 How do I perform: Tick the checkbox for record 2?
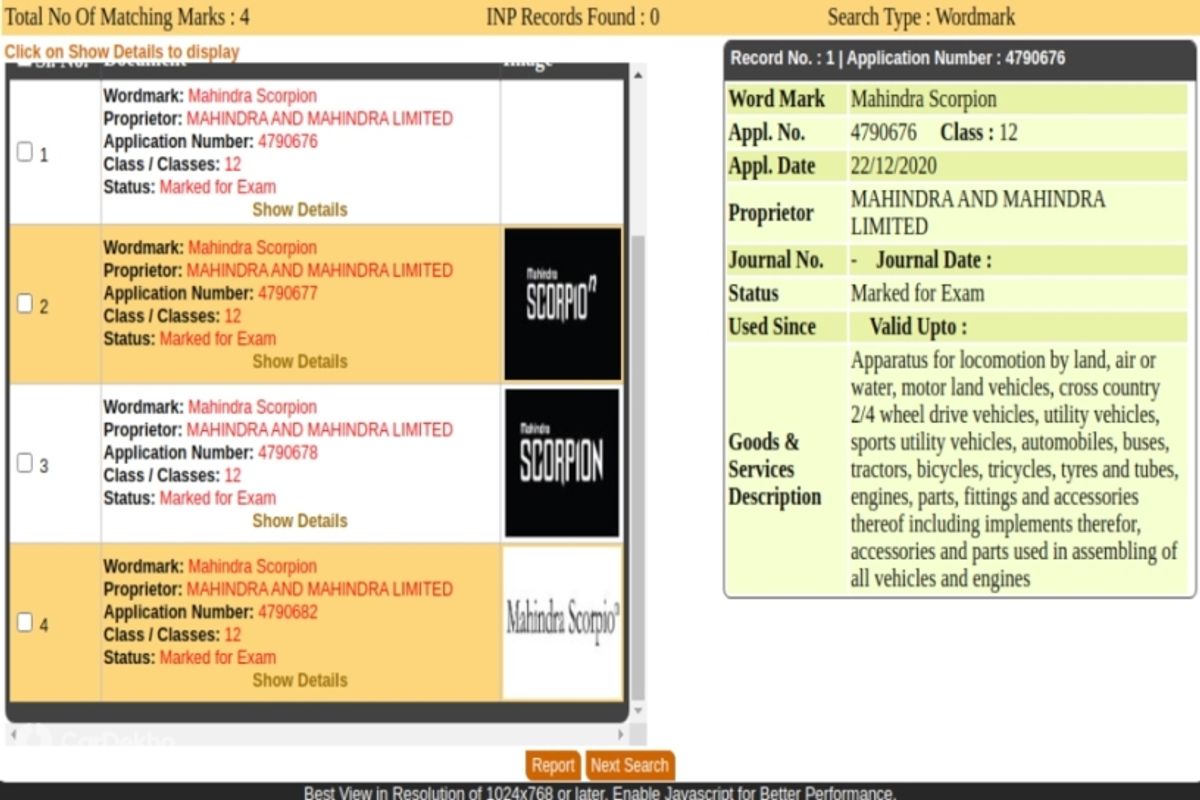click(25, 304)
